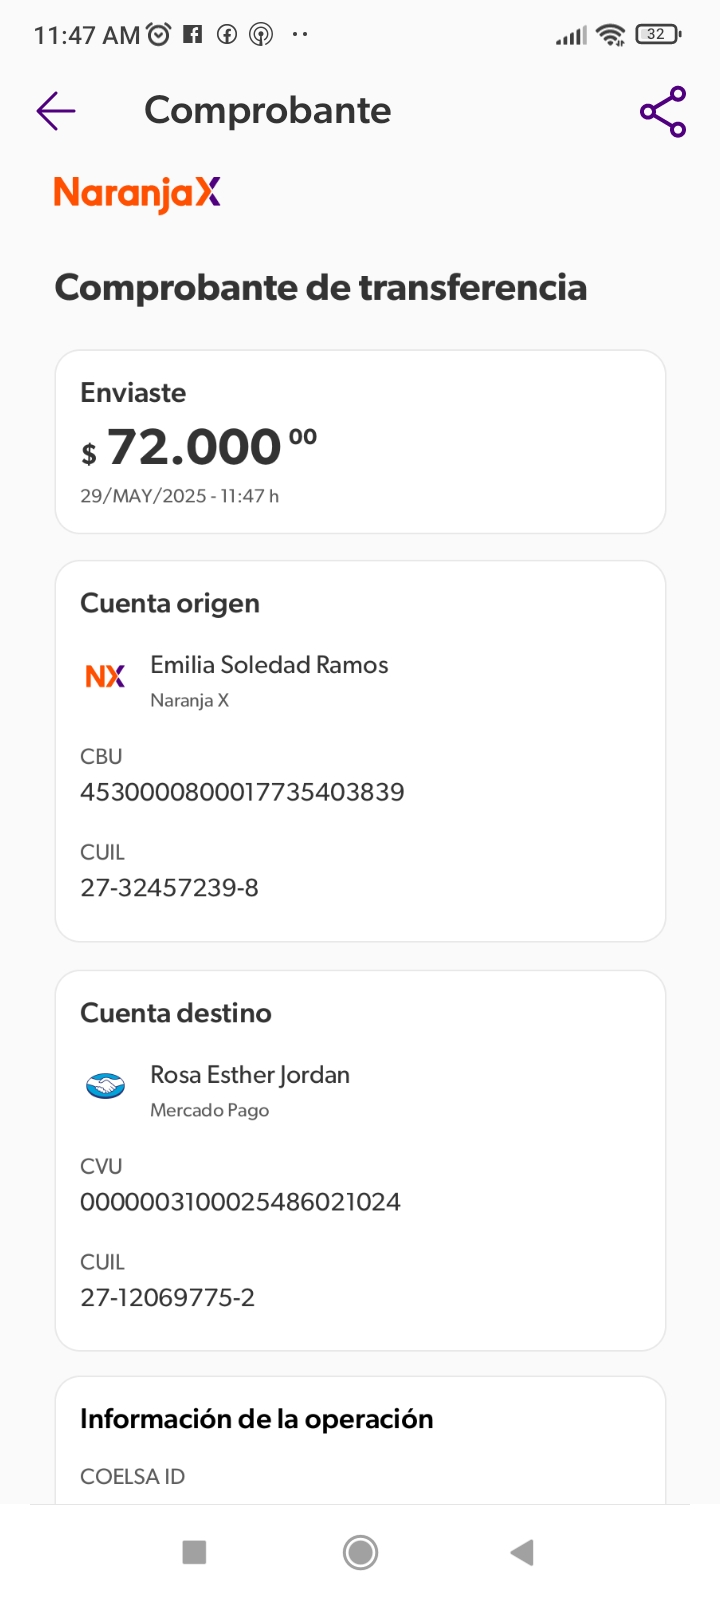Tap the sender CUIL 27-32457239-8
The height and width of the screenshot is (1600, 720).
pyautogui.click(x=169, y=888)
